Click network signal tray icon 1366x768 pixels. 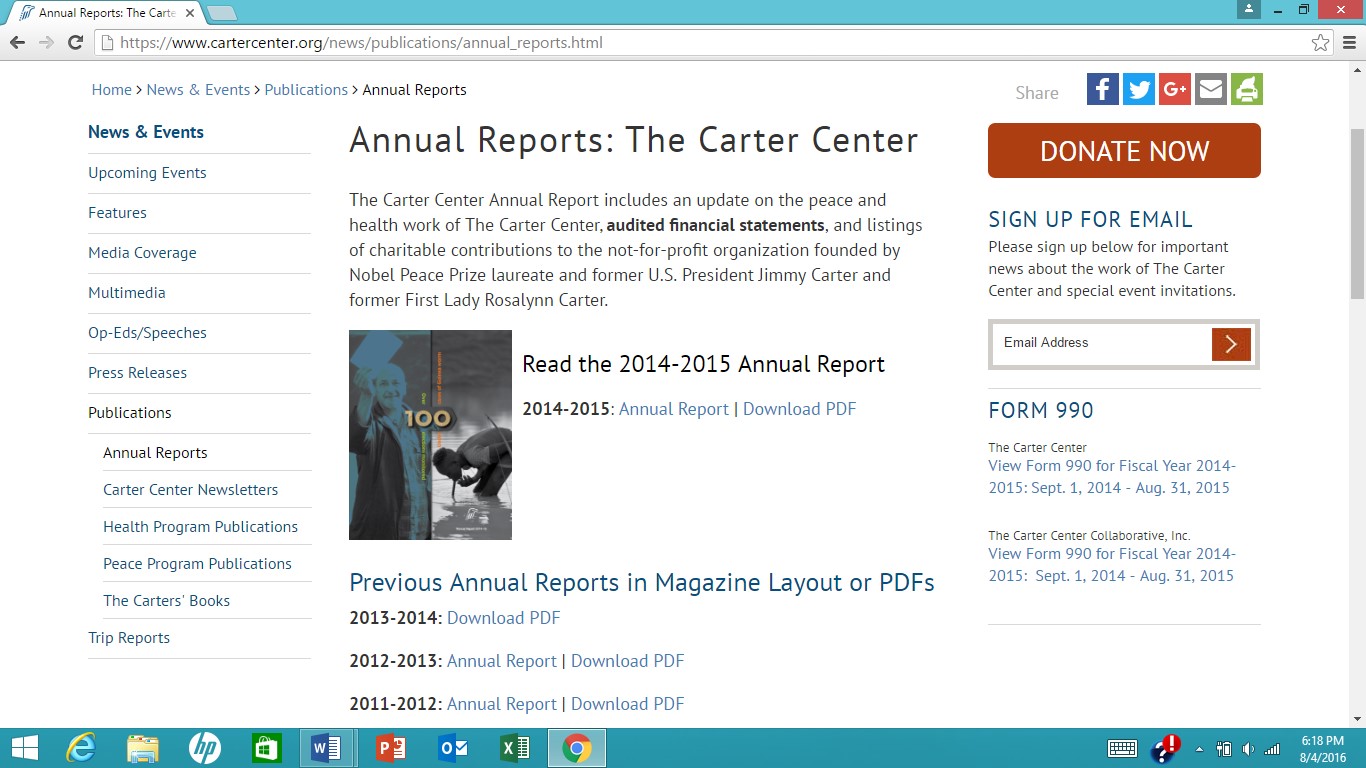pyautogui.click(x=1272, y=749)
